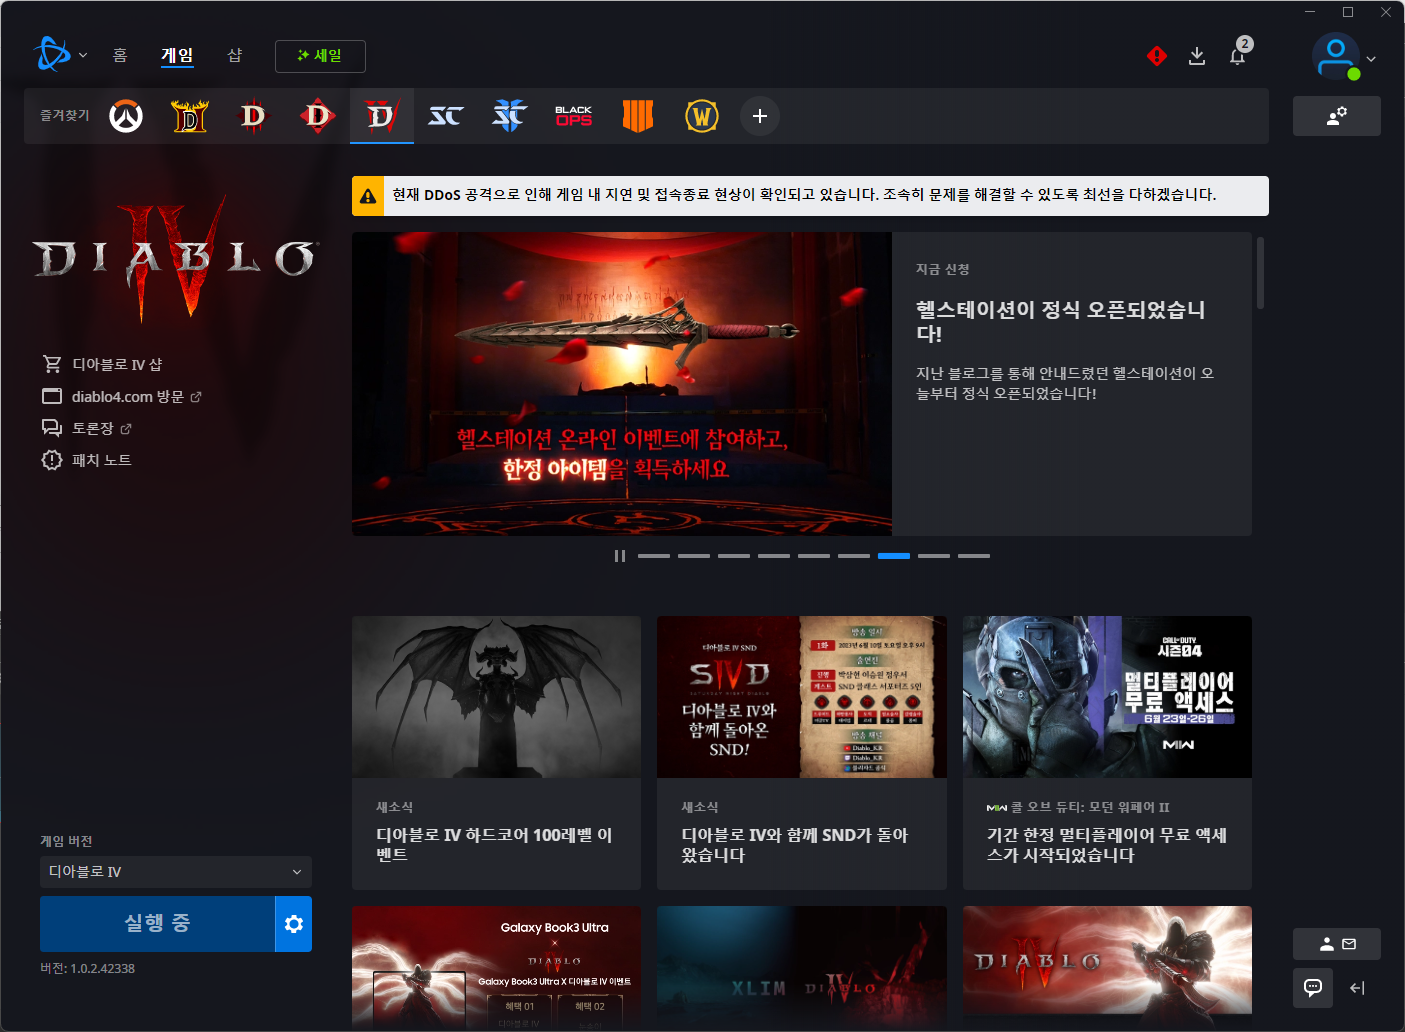Image resolution: width=1405 pixels, height=1032 pixels.
Task: Click the DDoS warning notice banner
Action: tap(810, 196)
